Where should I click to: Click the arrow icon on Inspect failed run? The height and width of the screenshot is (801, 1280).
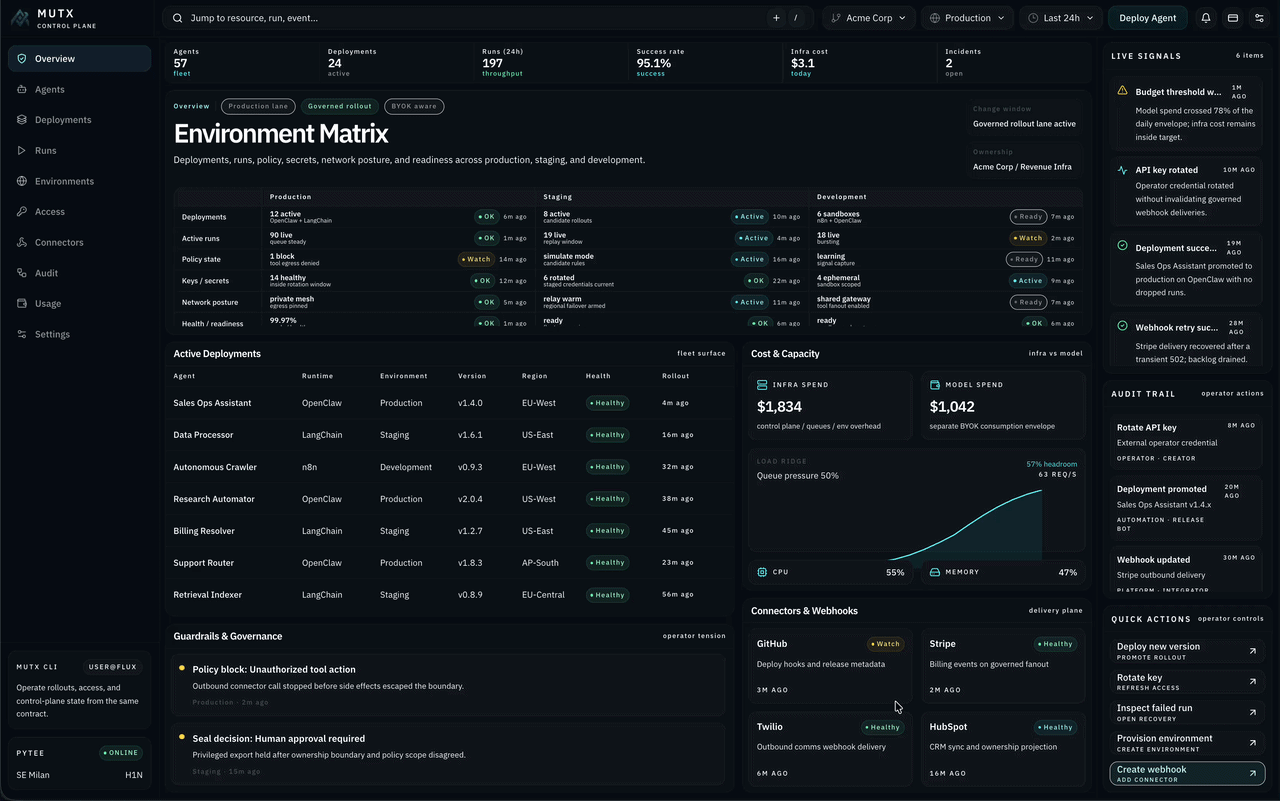[1253, 712]
